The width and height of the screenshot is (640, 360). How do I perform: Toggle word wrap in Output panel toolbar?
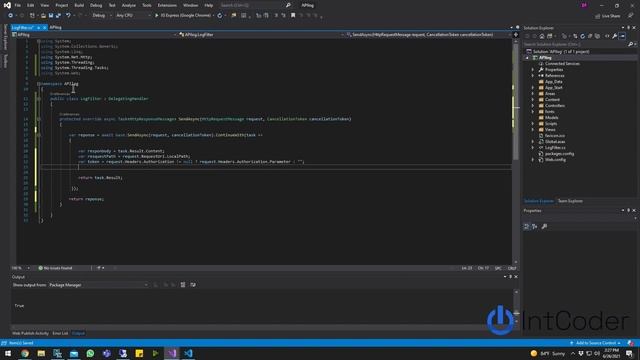pos(193,285)
